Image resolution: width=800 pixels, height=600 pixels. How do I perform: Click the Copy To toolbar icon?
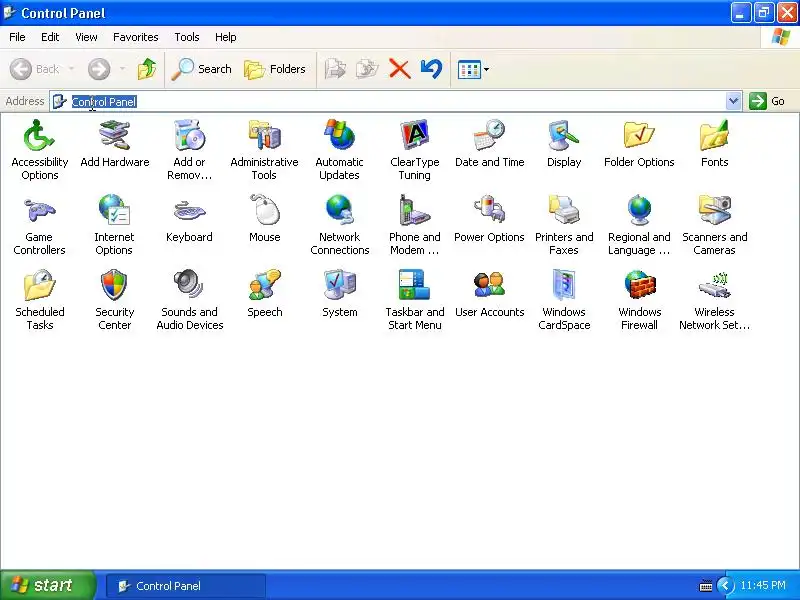click(x=367, y=69)
